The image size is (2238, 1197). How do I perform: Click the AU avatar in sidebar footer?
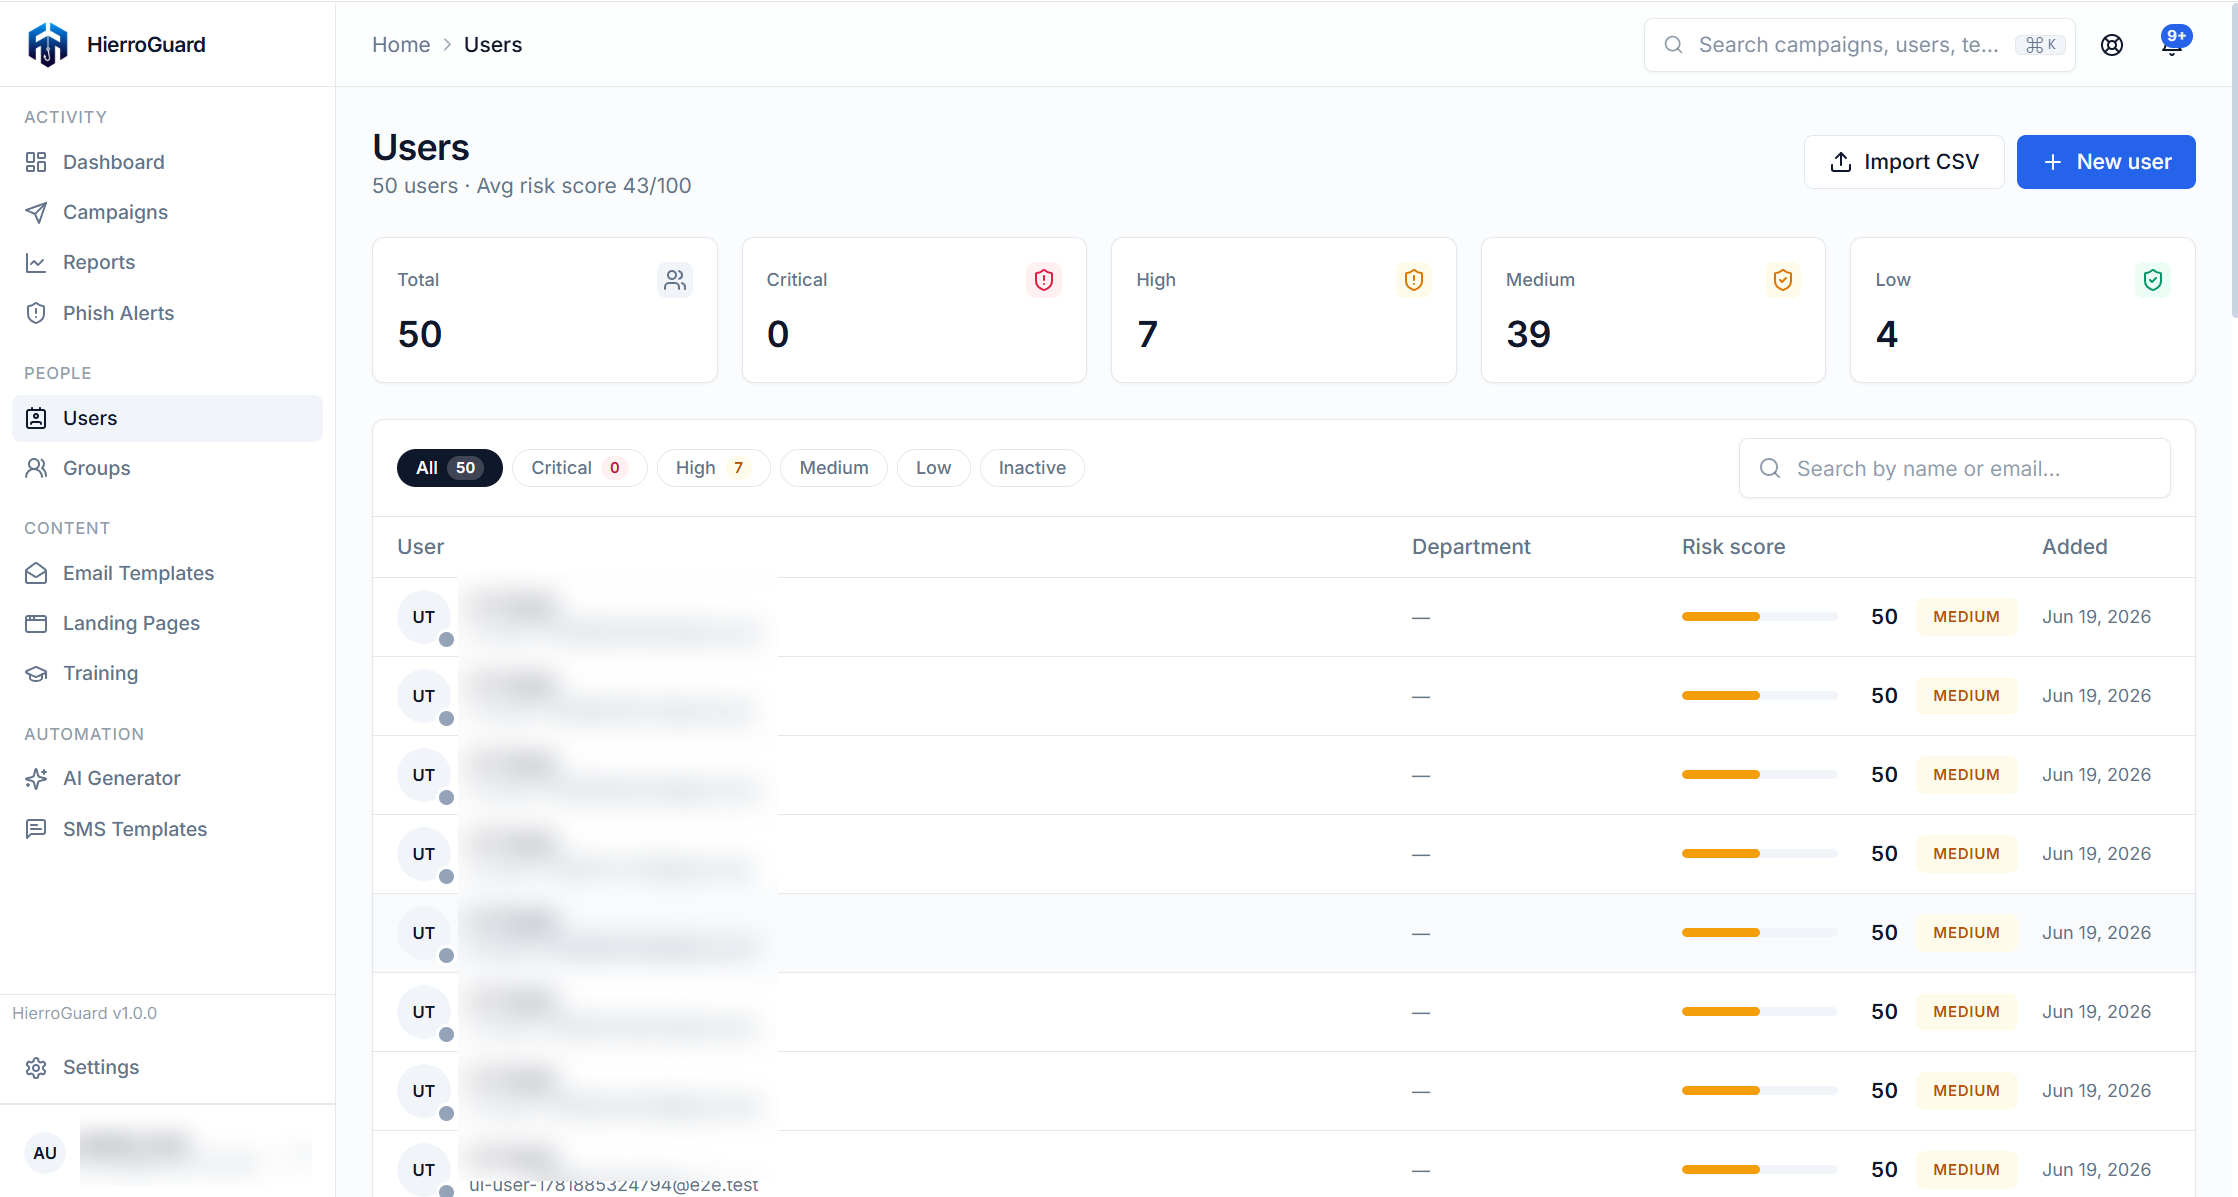pyautogui.click(x=45, y=1153)
